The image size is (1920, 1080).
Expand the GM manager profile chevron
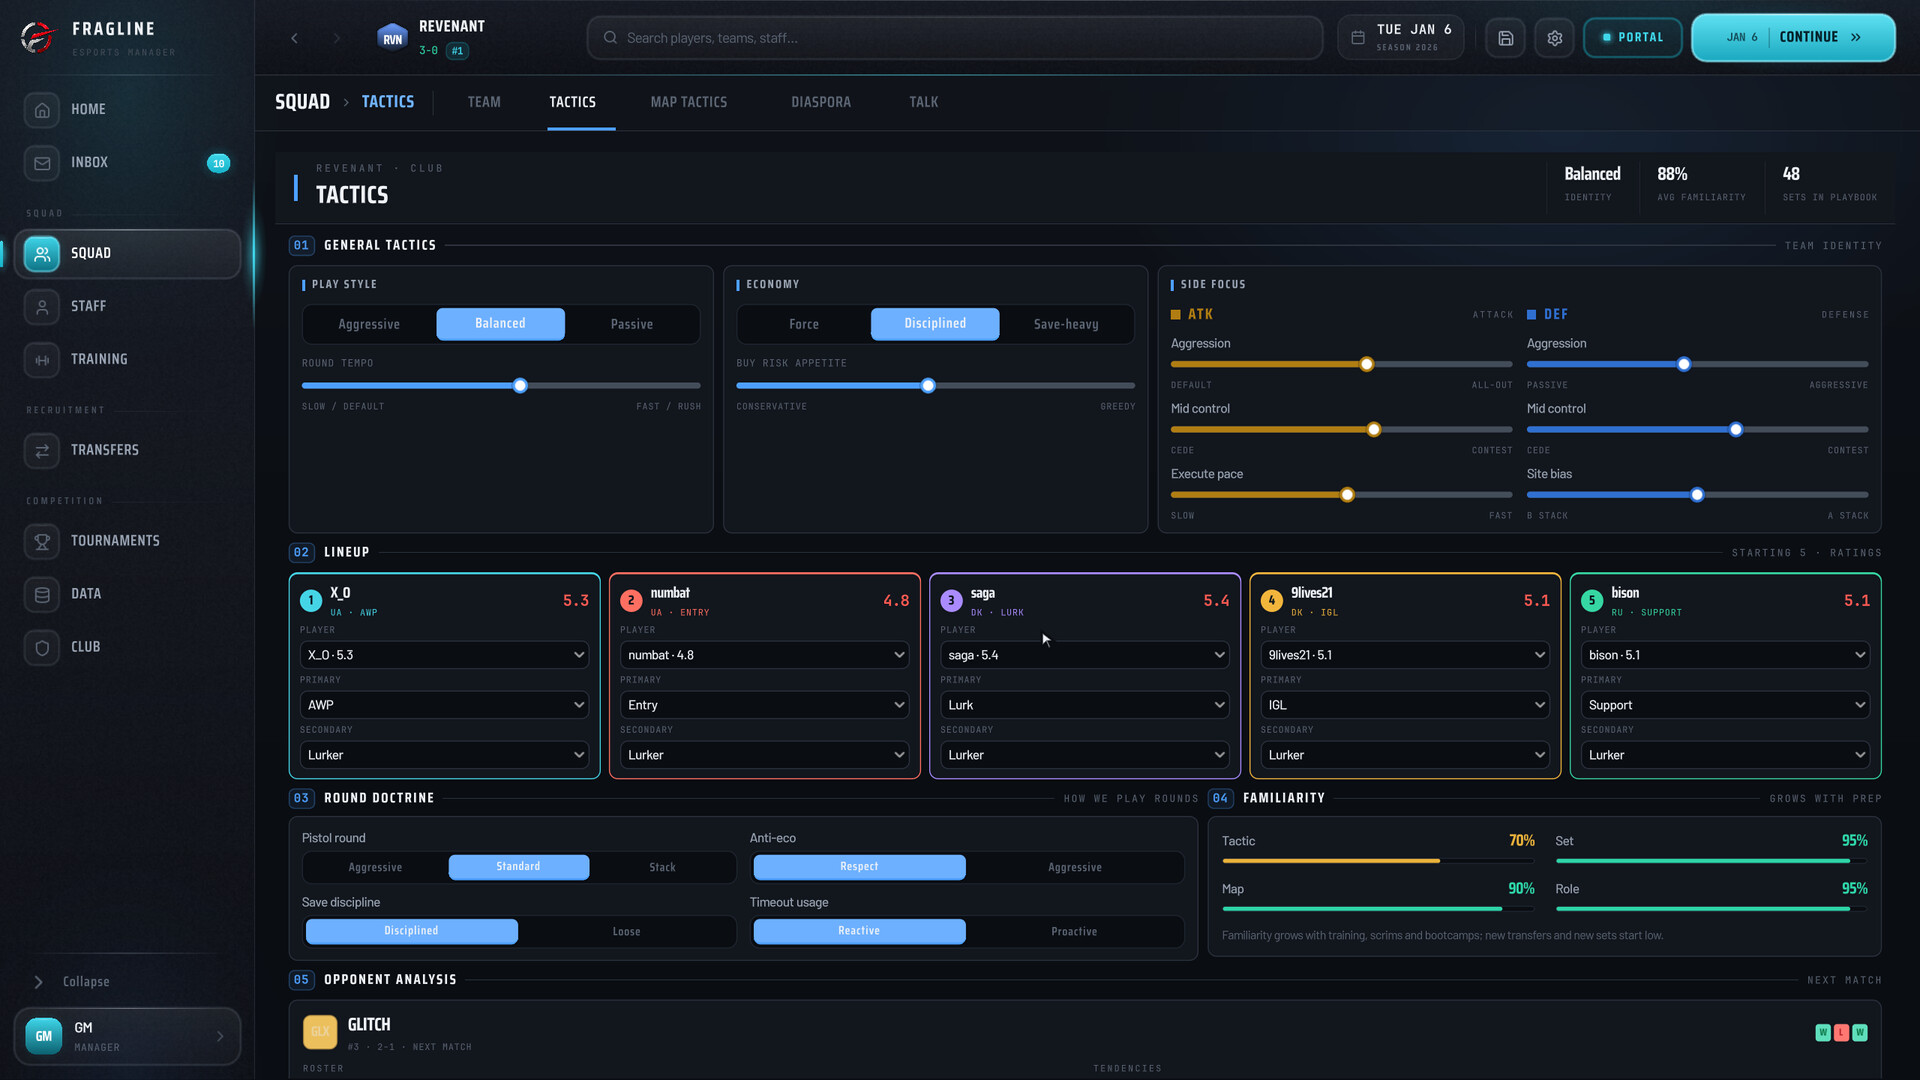[220, 1037]
